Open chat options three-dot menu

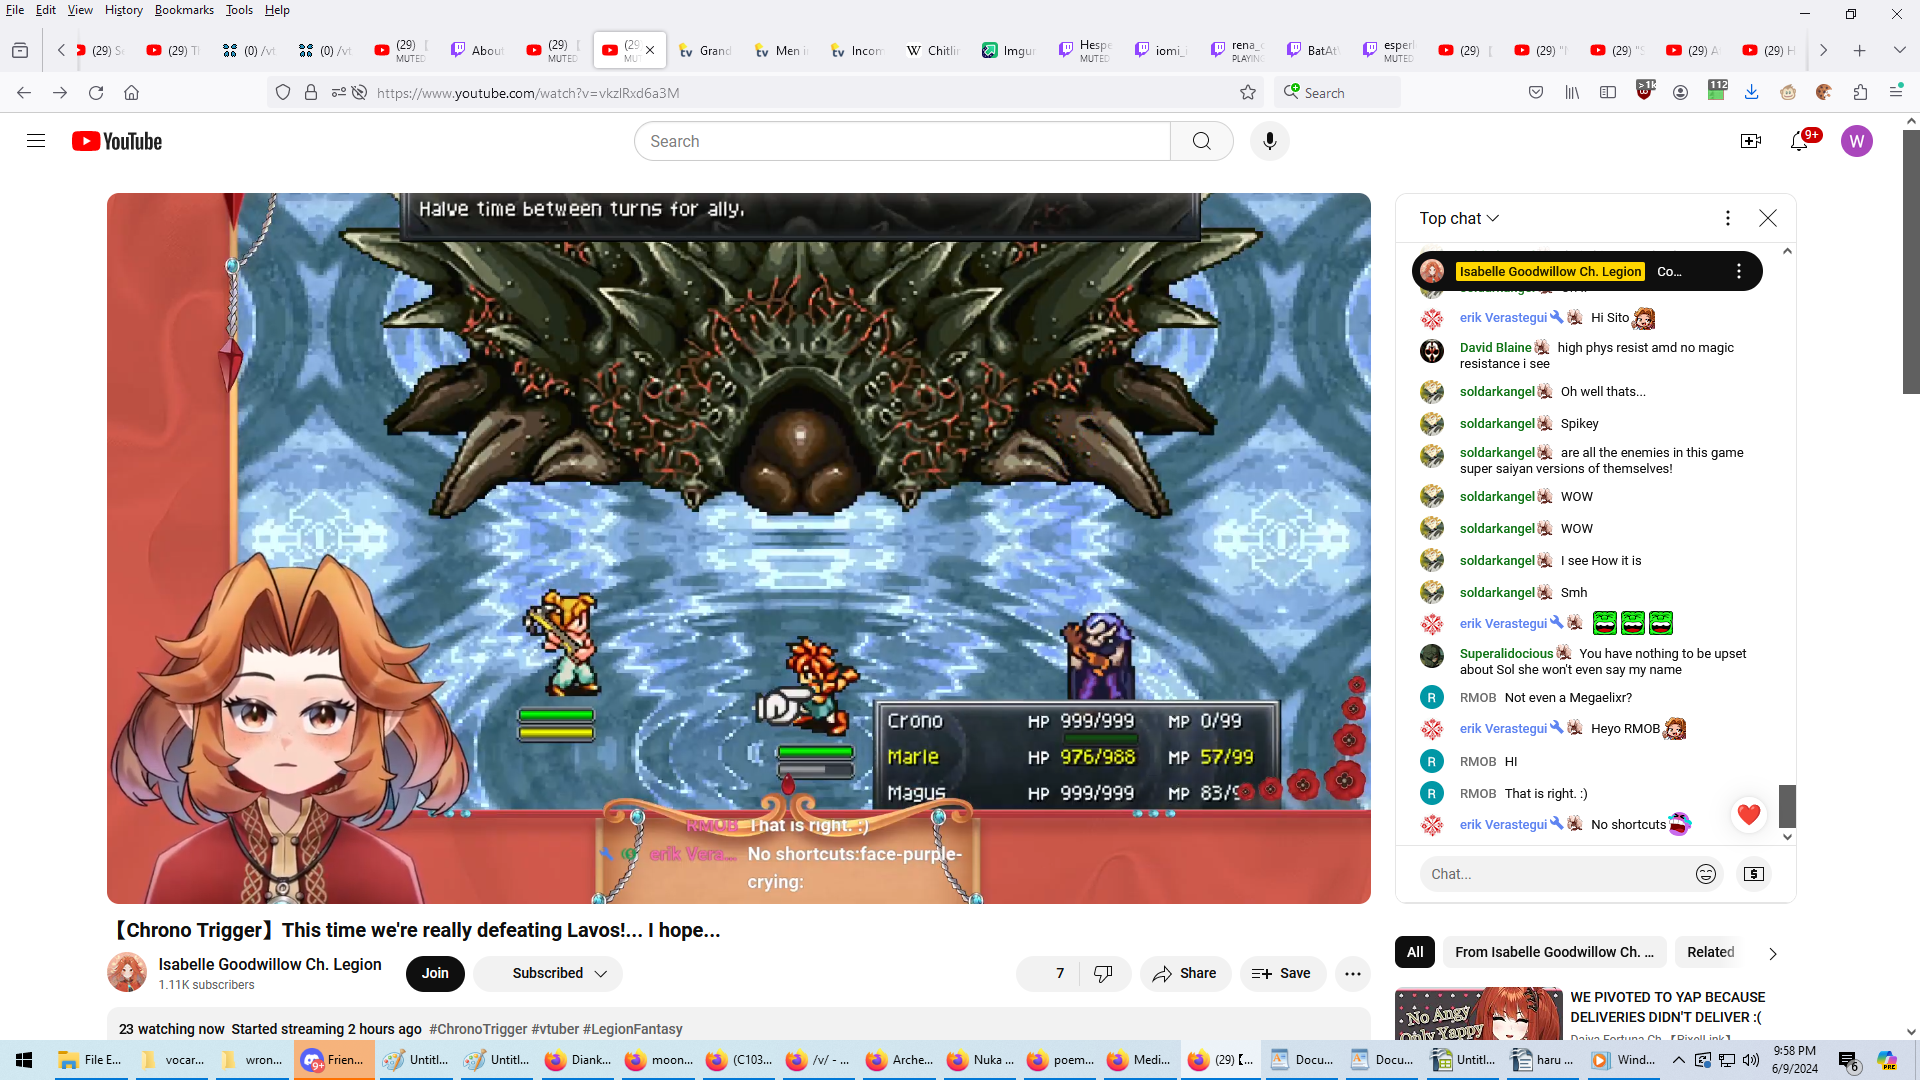pyautogui.click(x=1727, y=218)
